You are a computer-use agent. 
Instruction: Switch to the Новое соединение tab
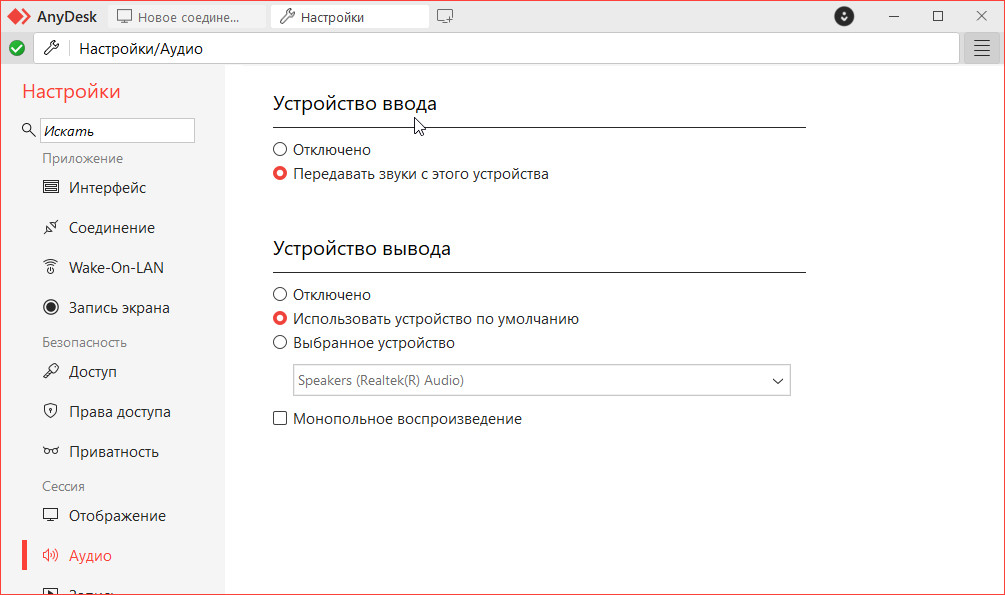188,17
